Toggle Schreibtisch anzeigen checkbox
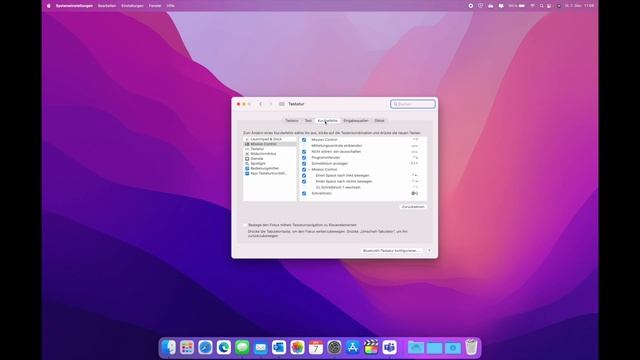Viewport: 640px width, 360px height. tap(304, 163)
